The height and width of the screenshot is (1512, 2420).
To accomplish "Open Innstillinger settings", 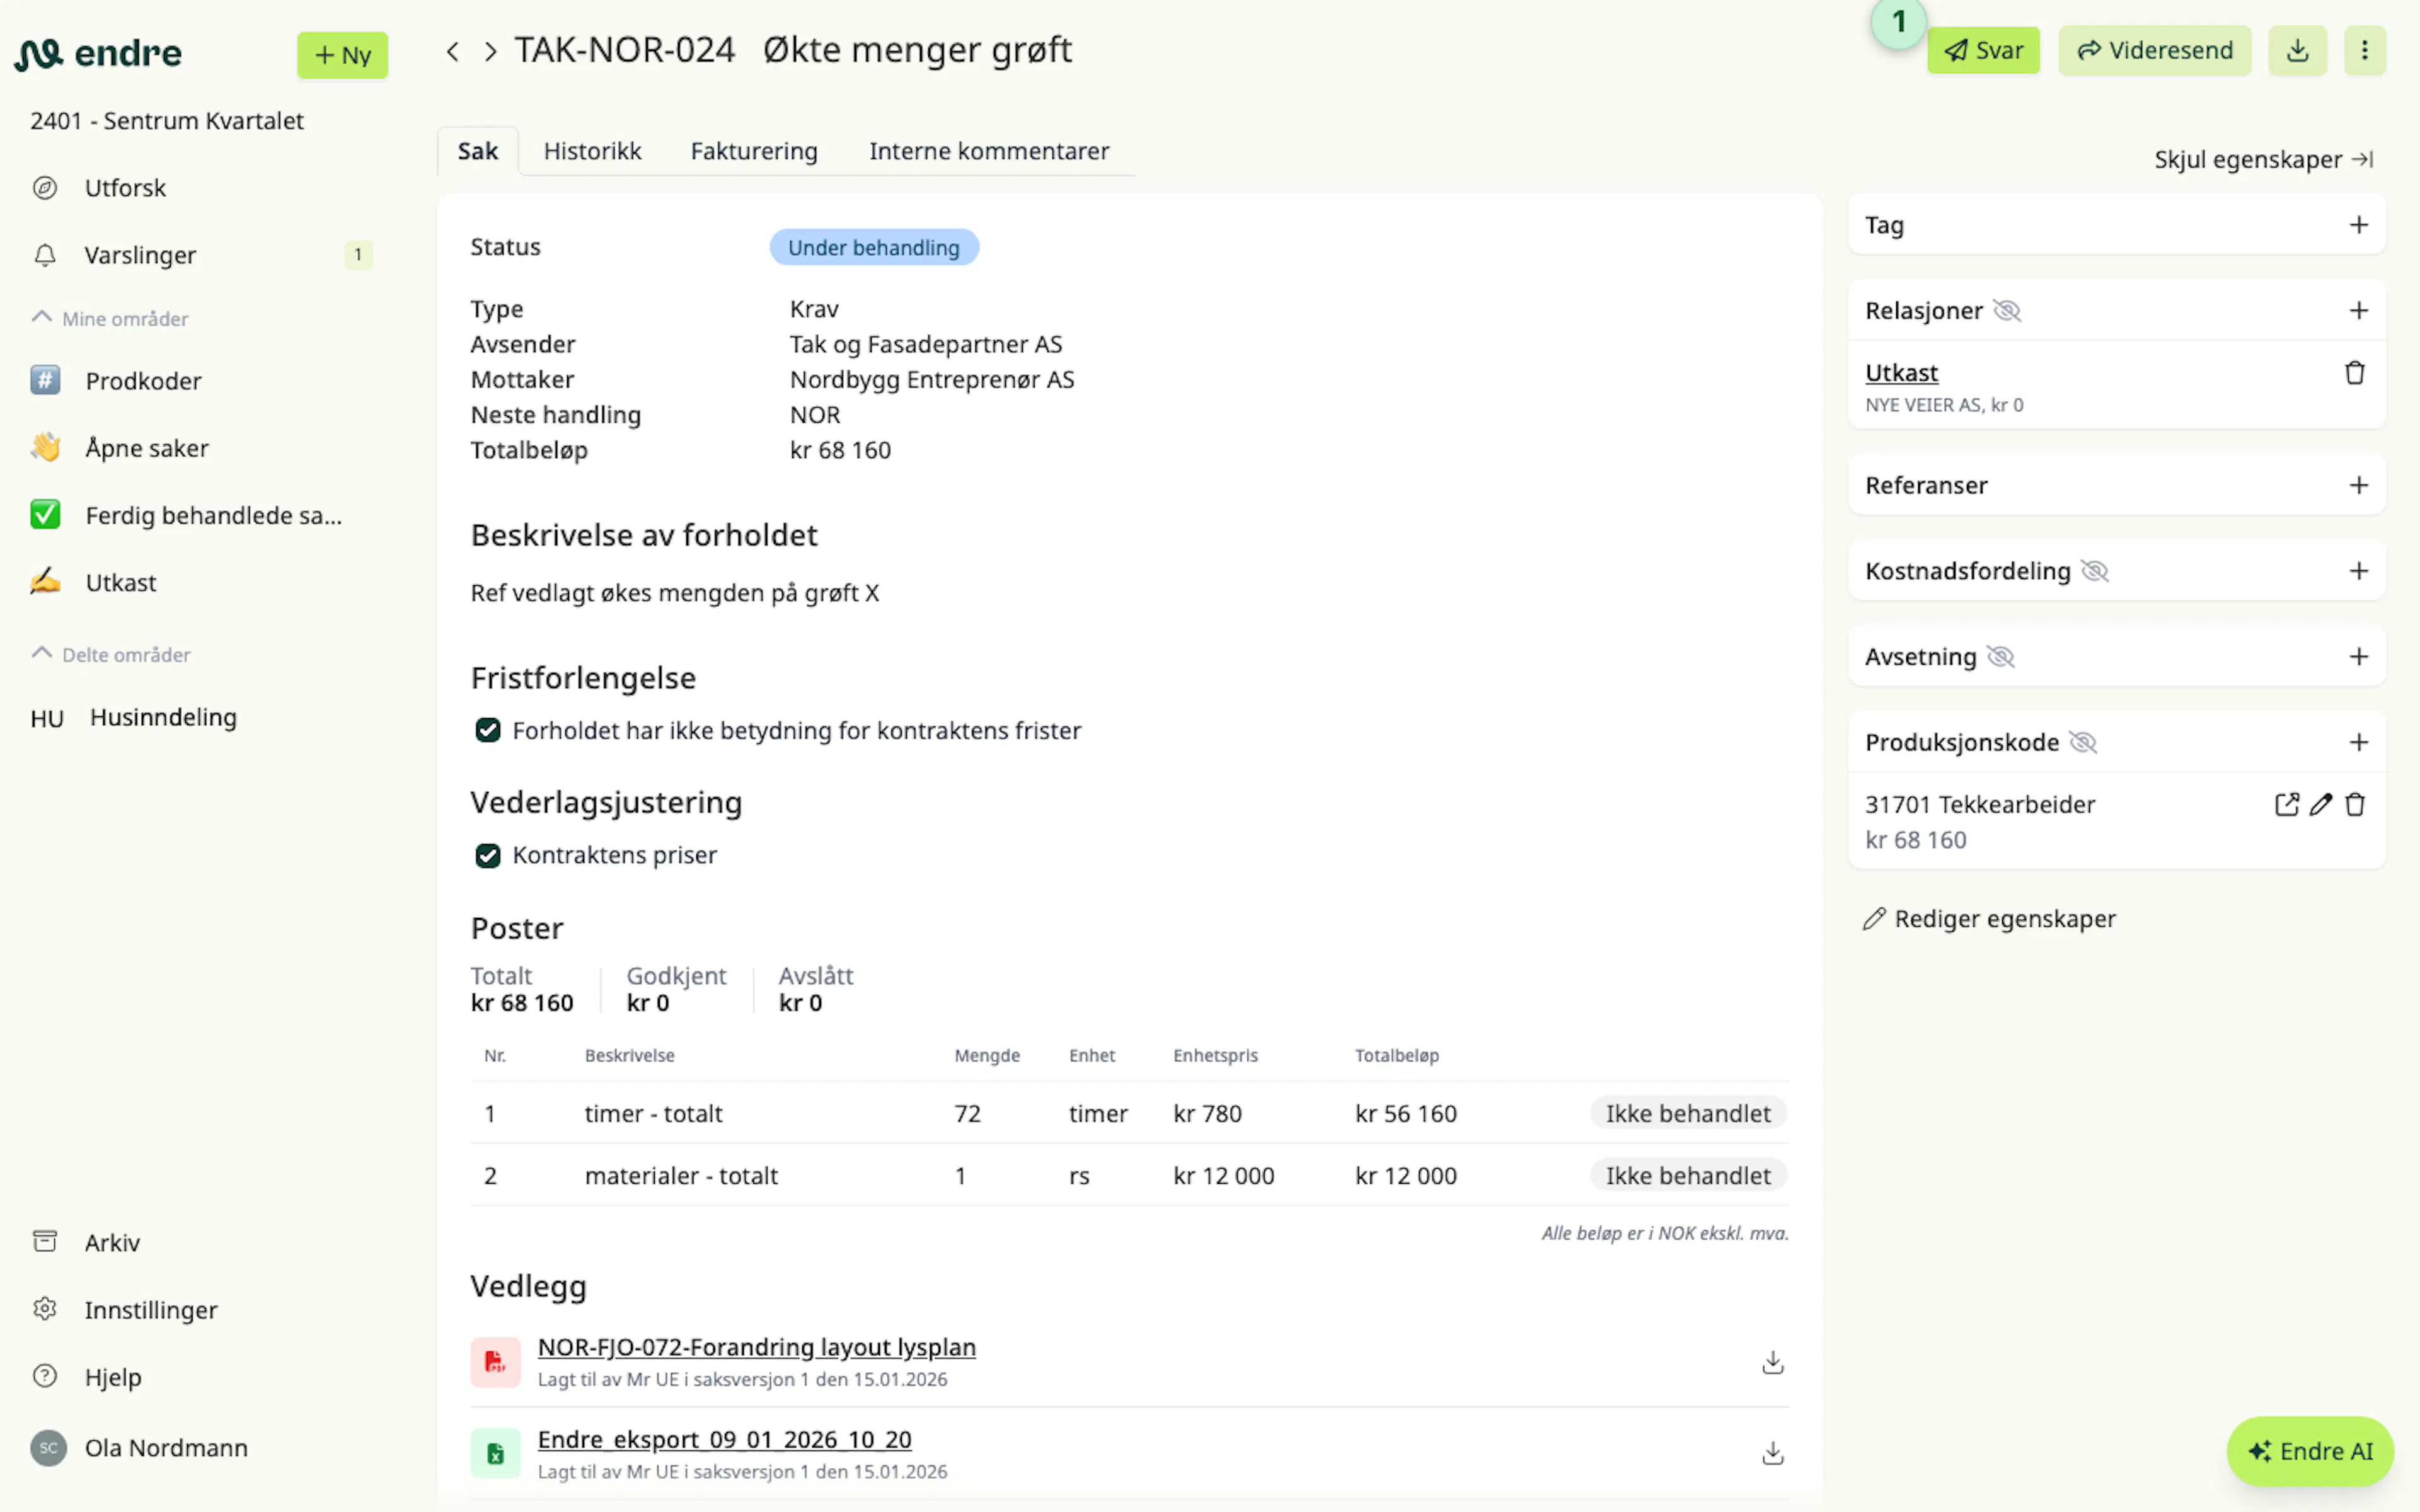I will point(150,1309).
